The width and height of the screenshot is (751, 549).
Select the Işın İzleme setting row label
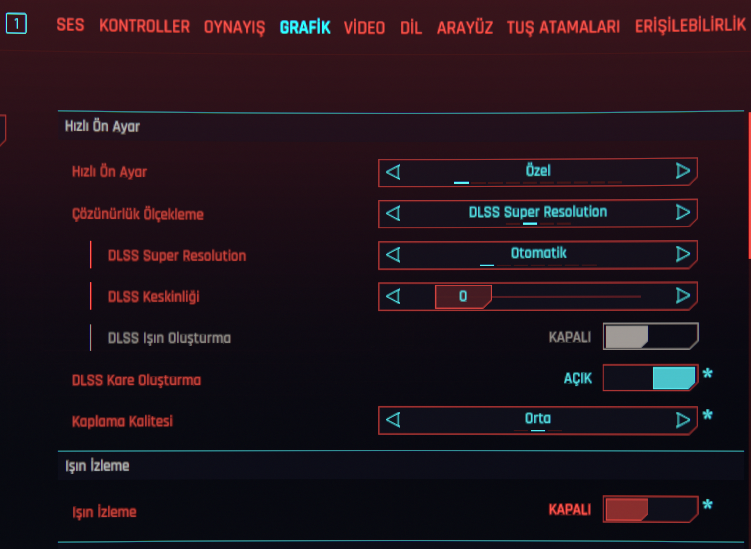[x=104, y=512]
